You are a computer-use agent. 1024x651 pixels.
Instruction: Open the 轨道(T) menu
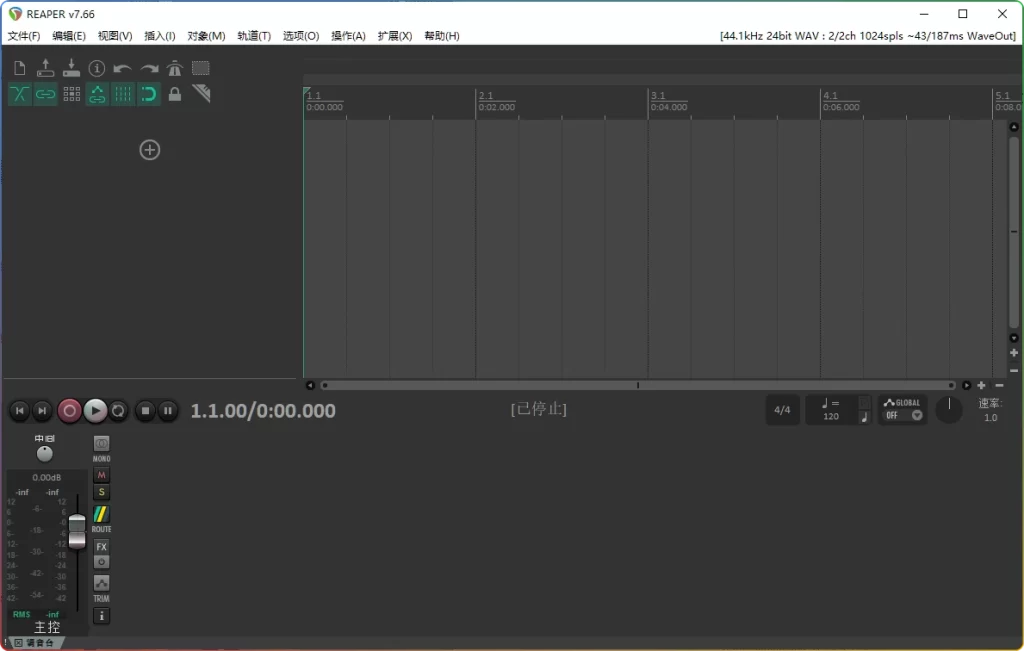pos(254,35)
